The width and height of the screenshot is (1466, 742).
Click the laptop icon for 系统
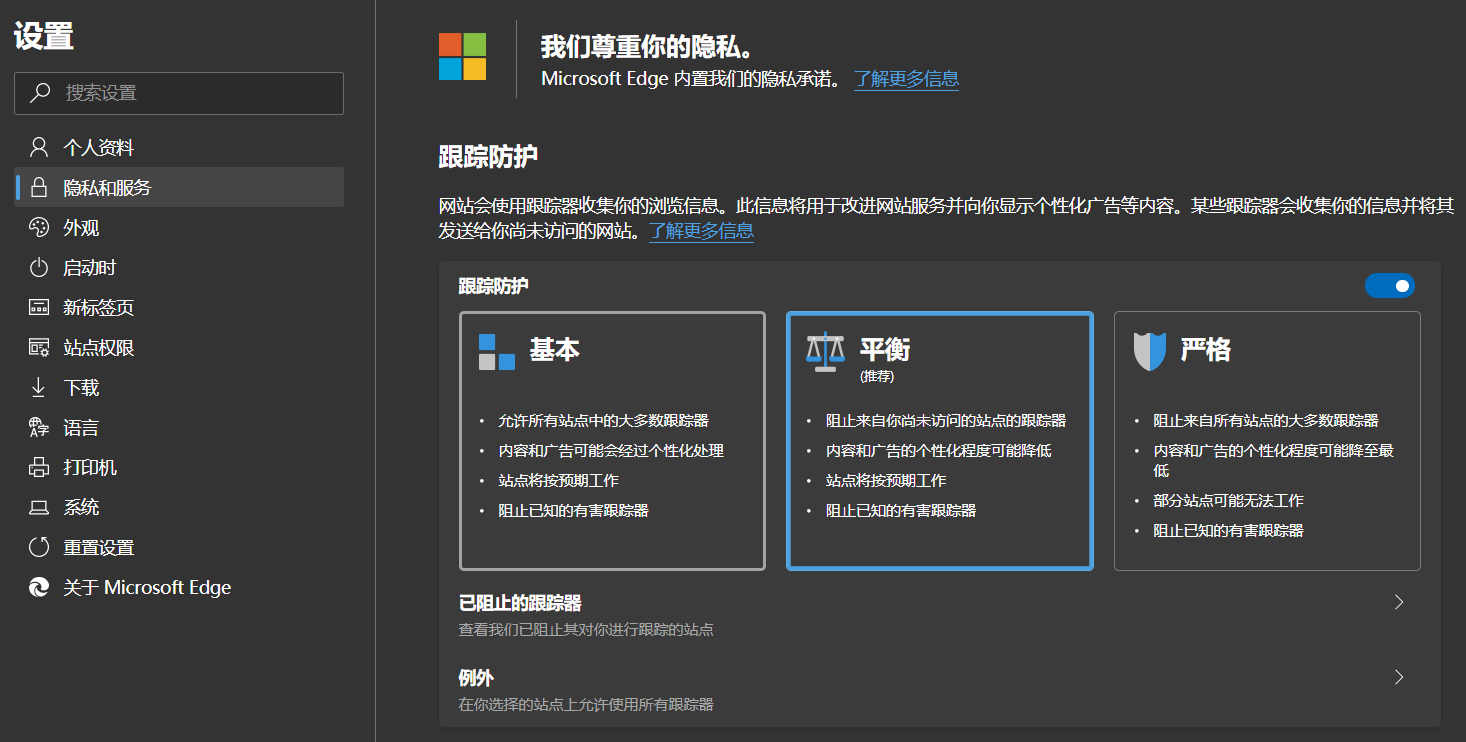click(39, 508)
